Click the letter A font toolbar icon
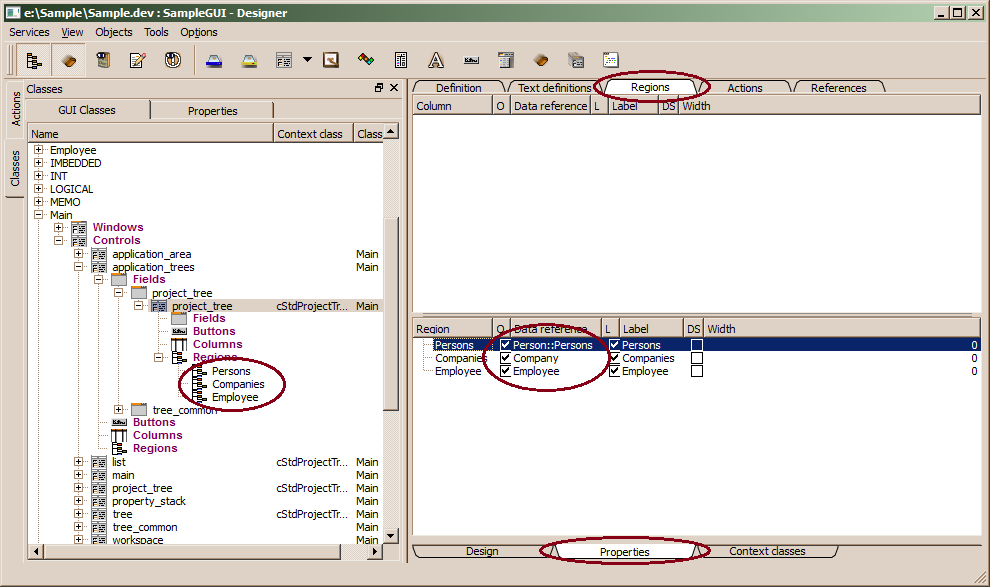Screen dimensions: 990x587 point(436,60)
